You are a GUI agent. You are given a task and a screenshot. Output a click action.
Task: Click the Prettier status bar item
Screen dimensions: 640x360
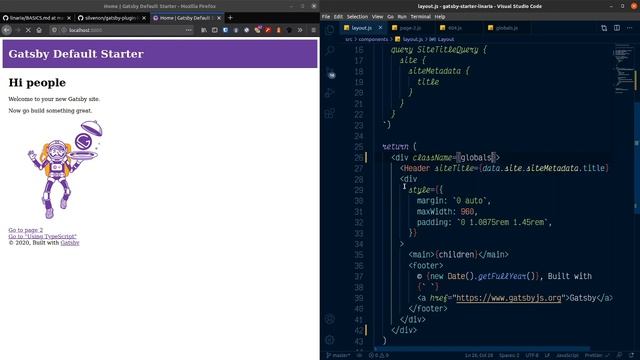(x=597, y=356)
